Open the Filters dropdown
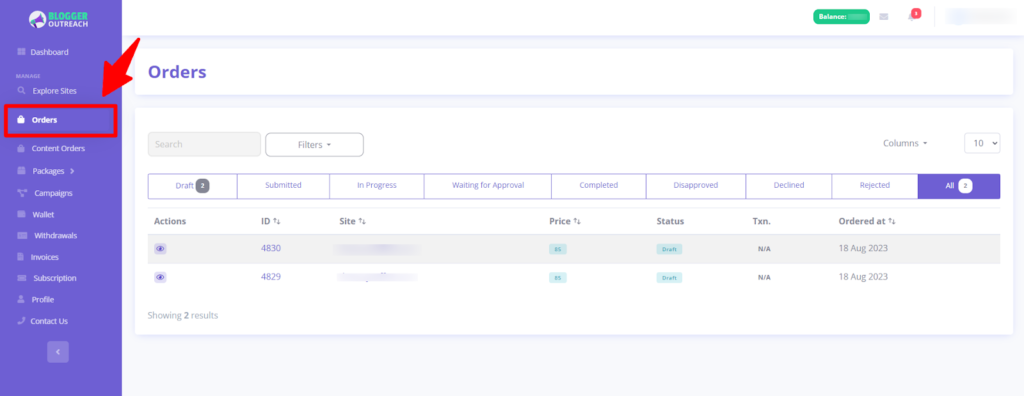This screenshot has height=396, width=1024. (x=314, y=145)
